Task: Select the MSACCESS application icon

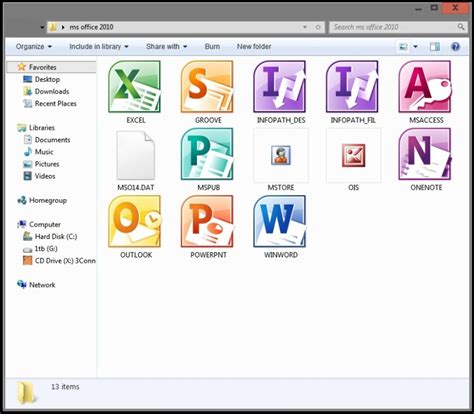Action: (425, 87)
